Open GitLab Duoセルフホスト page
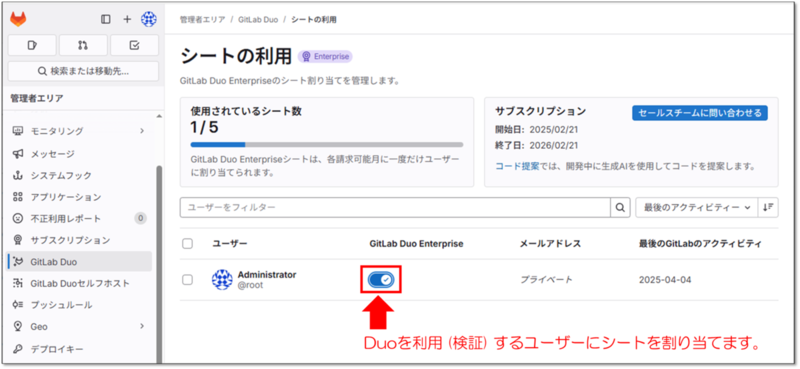The image size is (800, 369). coord(80,283)
